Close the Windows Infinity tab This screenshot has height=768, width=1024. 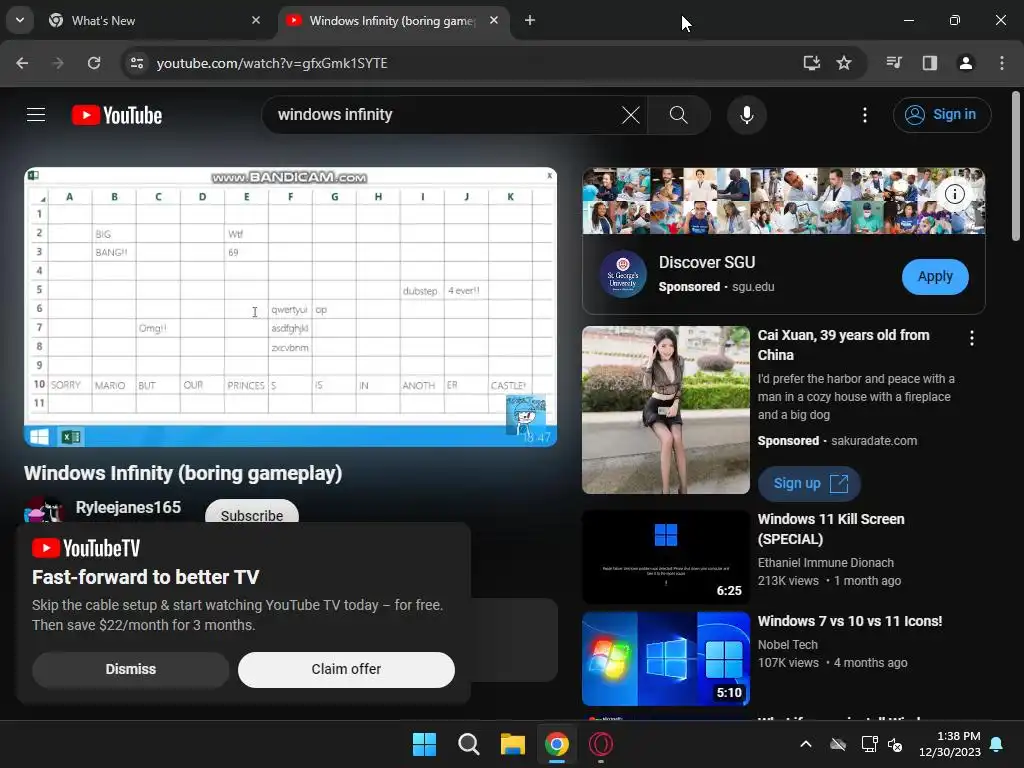494,21
